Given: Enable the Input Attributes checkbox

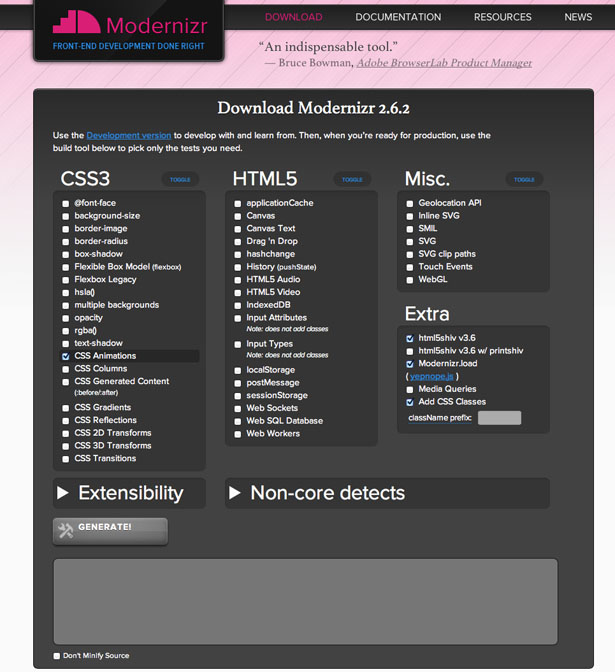Looking at the screenshot, I should coord(238,318).
